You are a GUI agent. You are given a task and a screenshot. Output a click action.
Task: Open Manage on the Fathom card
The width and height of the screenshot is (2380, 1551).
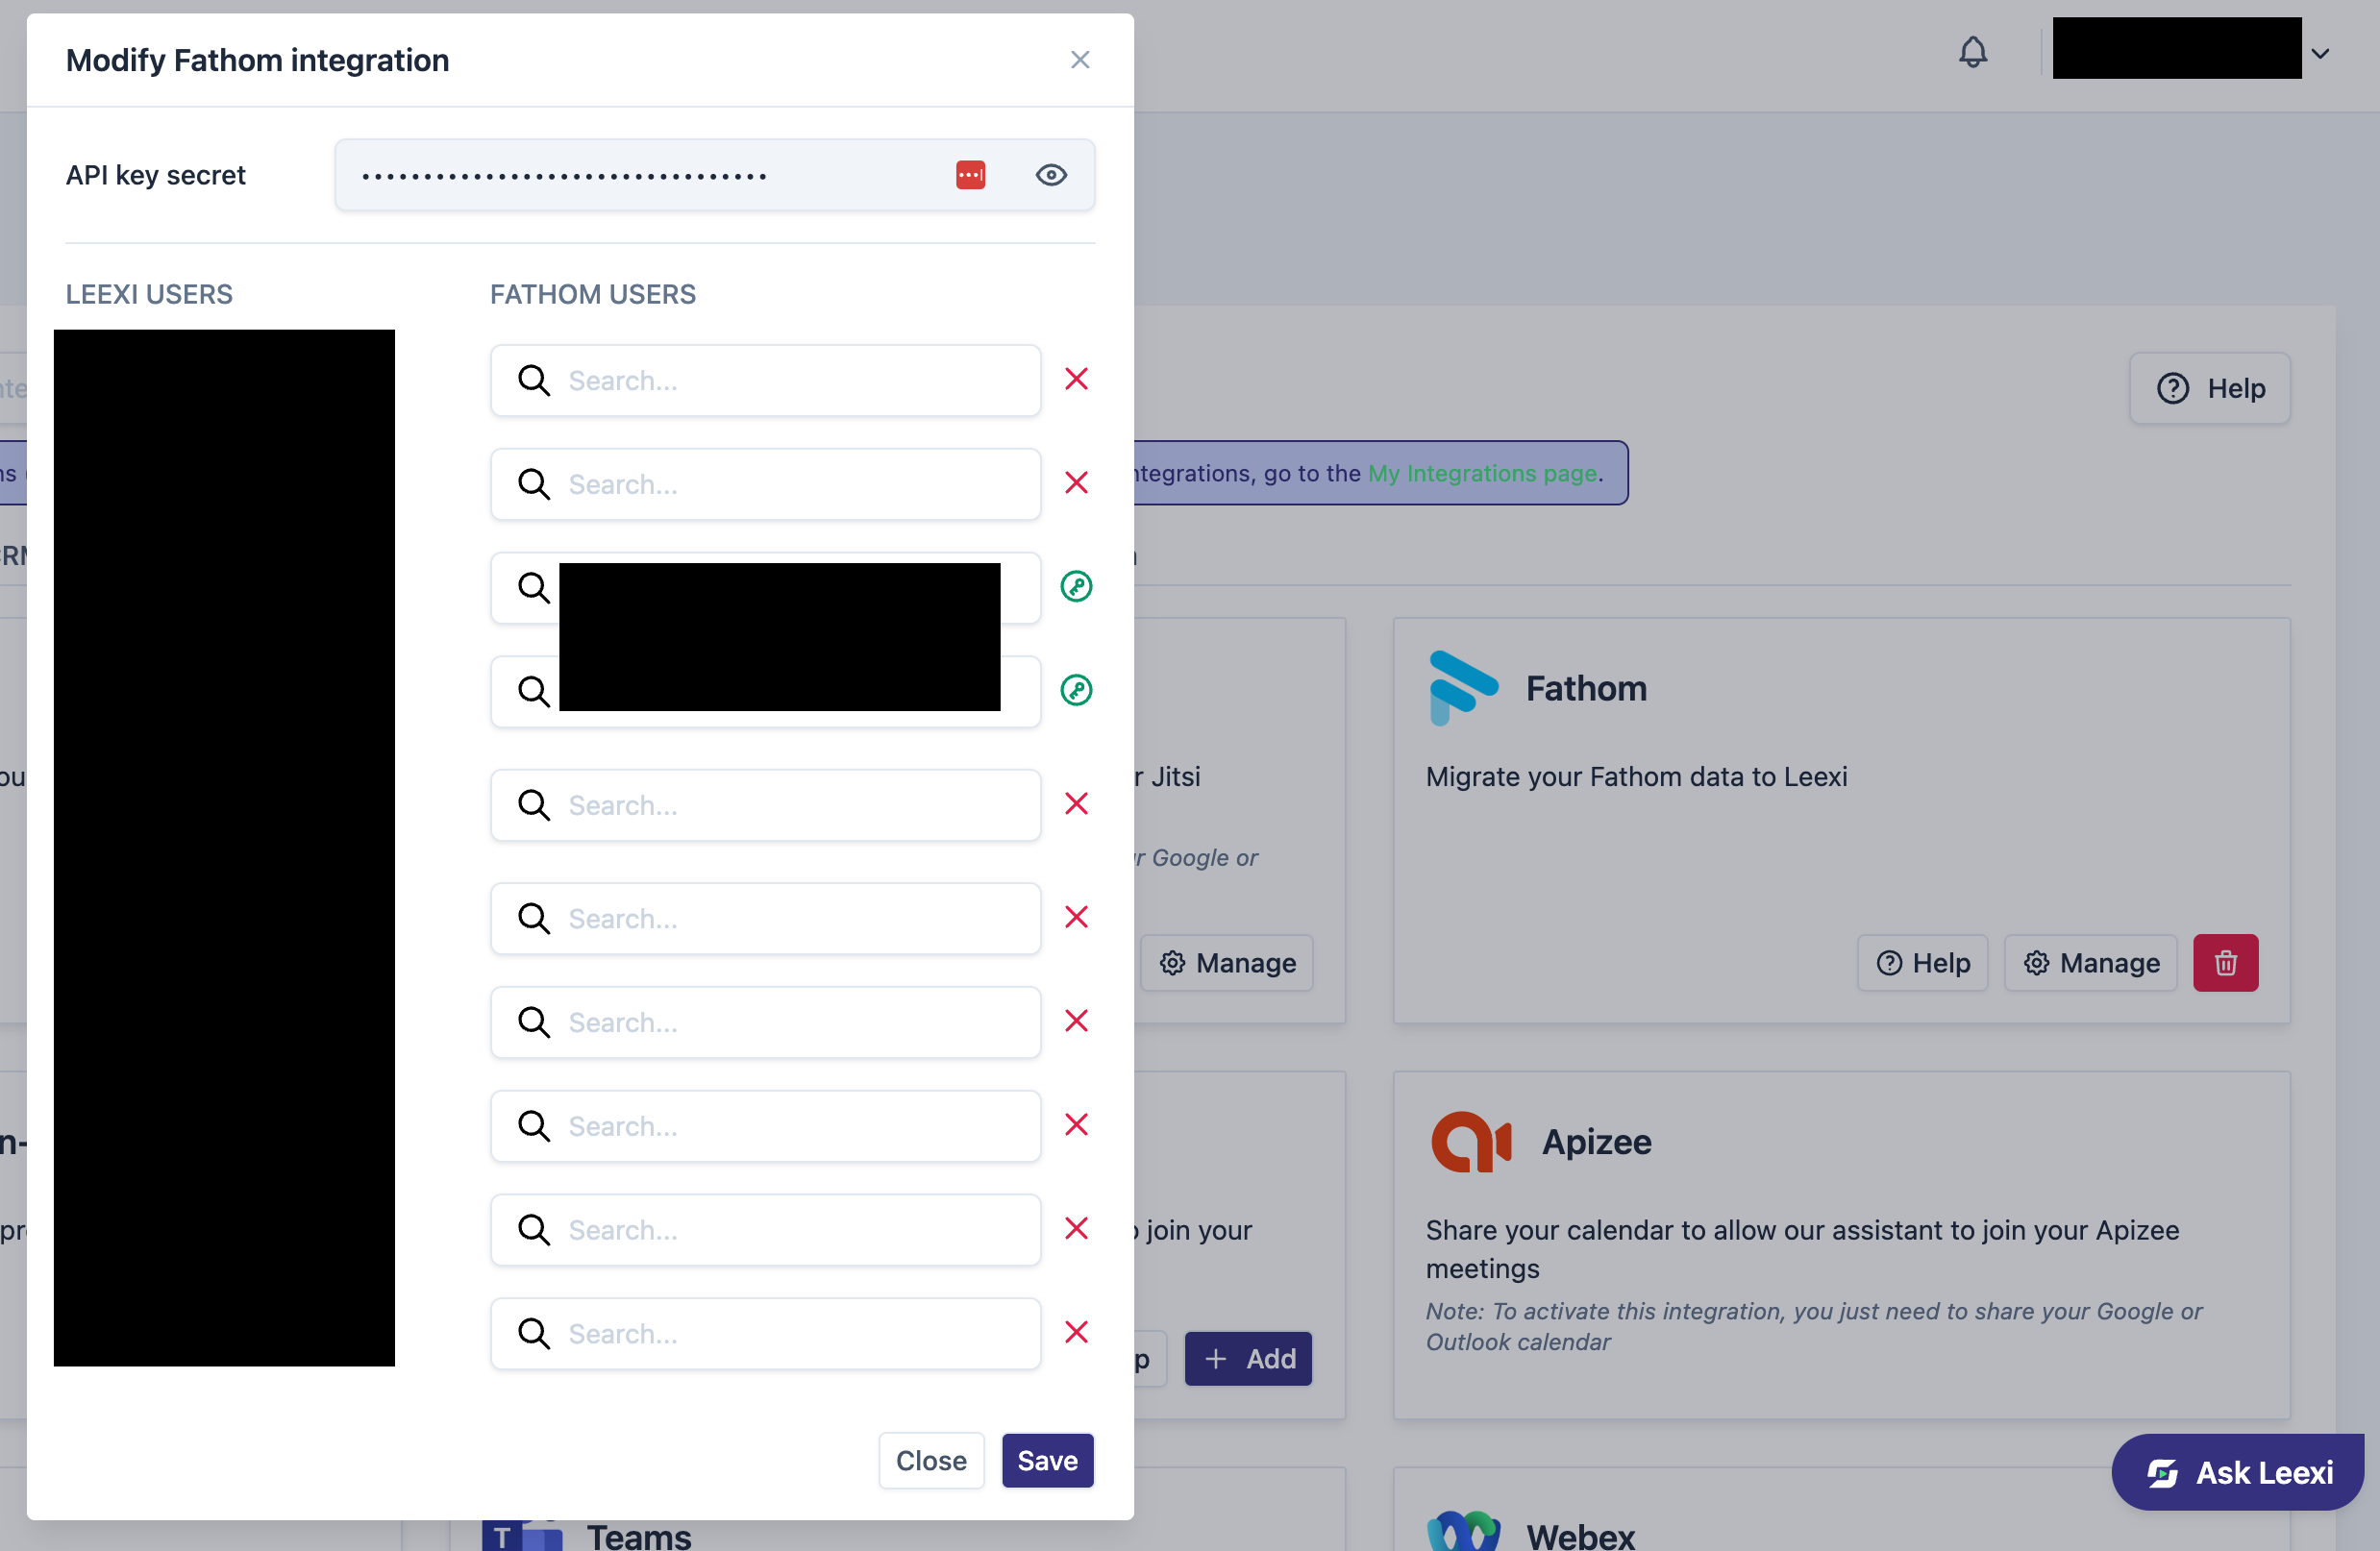point(2090,962)
